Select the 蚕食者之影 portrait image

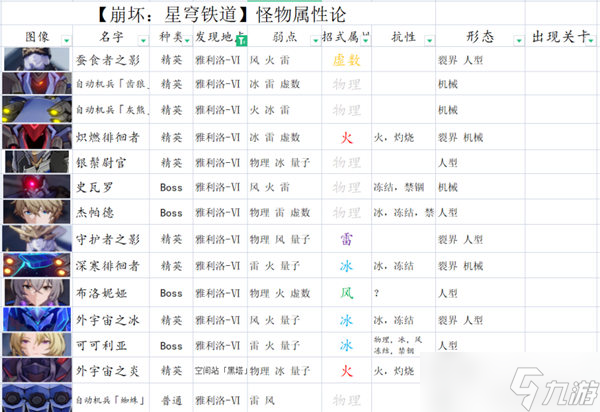37,59
